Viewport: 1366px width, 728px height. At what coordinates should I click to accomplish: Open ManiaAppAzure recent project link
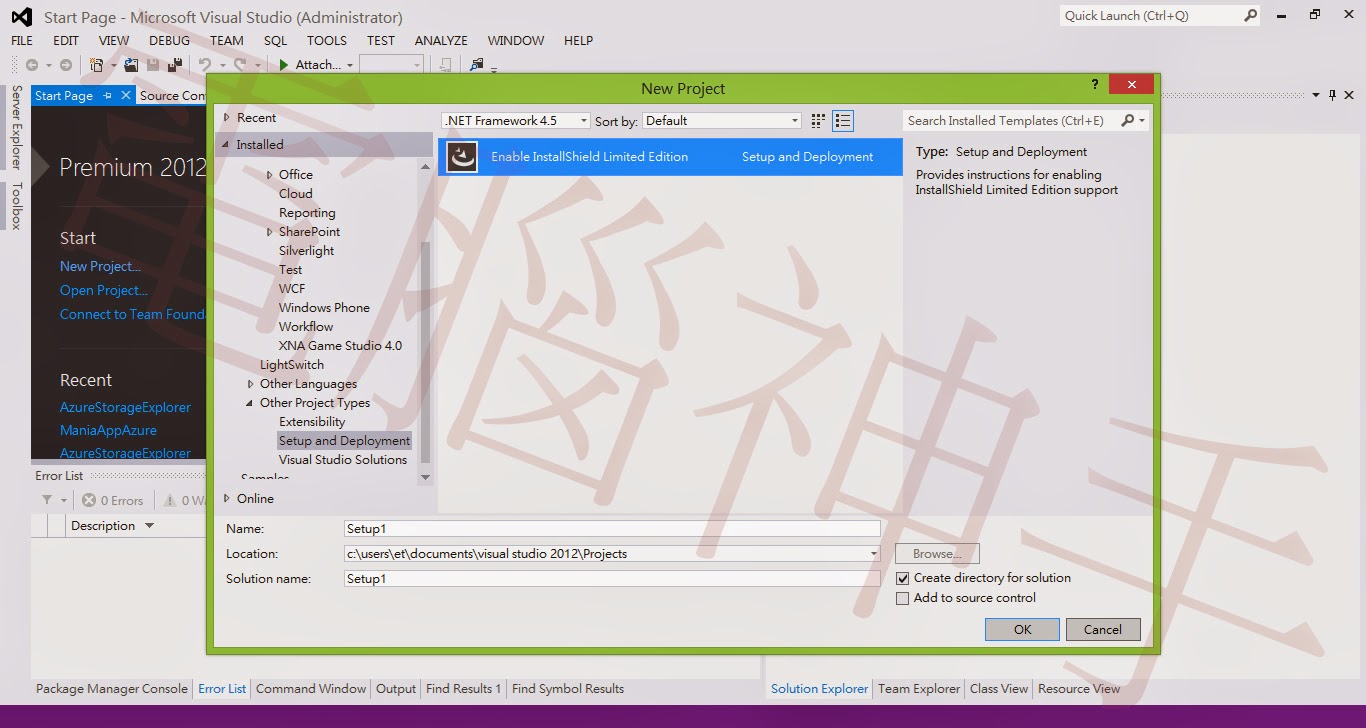(x=108, y=430)
